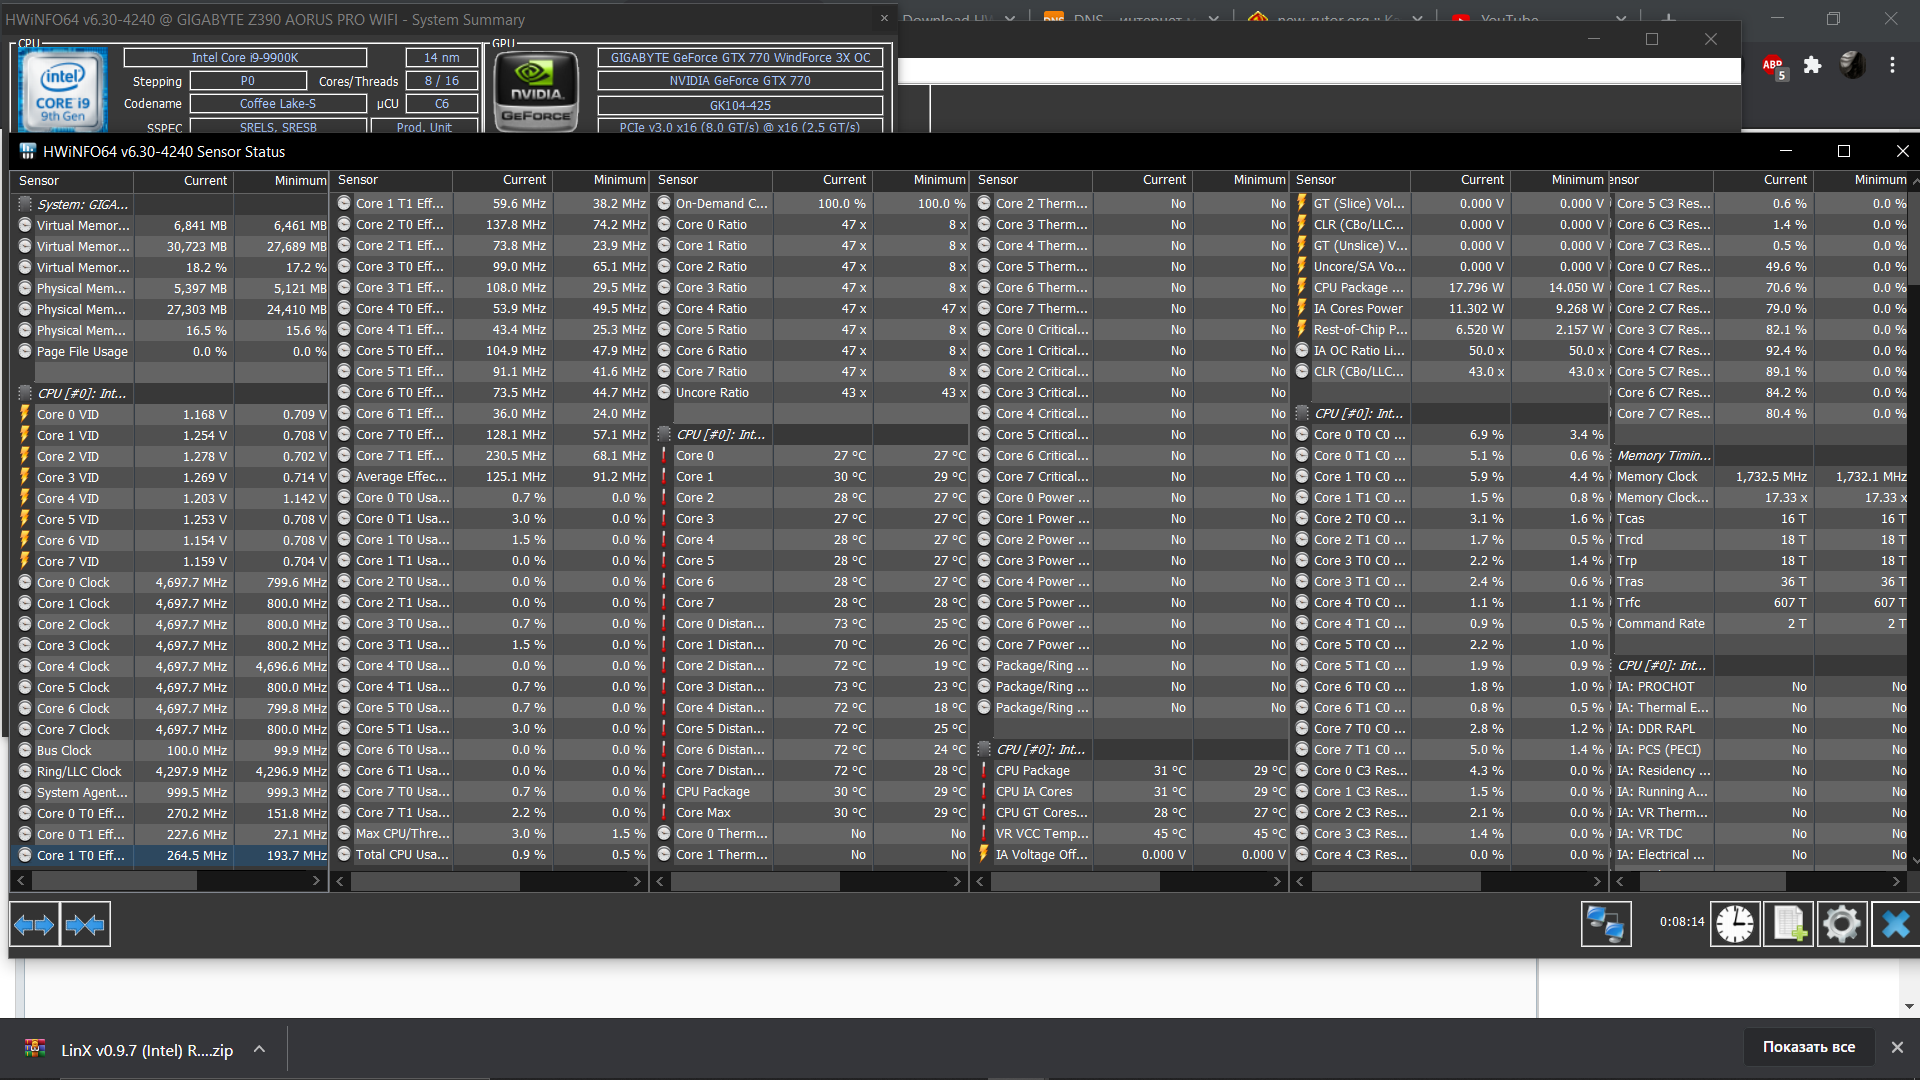The width and height of the screenshot is (1920, 1080).
Task: Open the remote network monitoring icon
Action: 1606,924
